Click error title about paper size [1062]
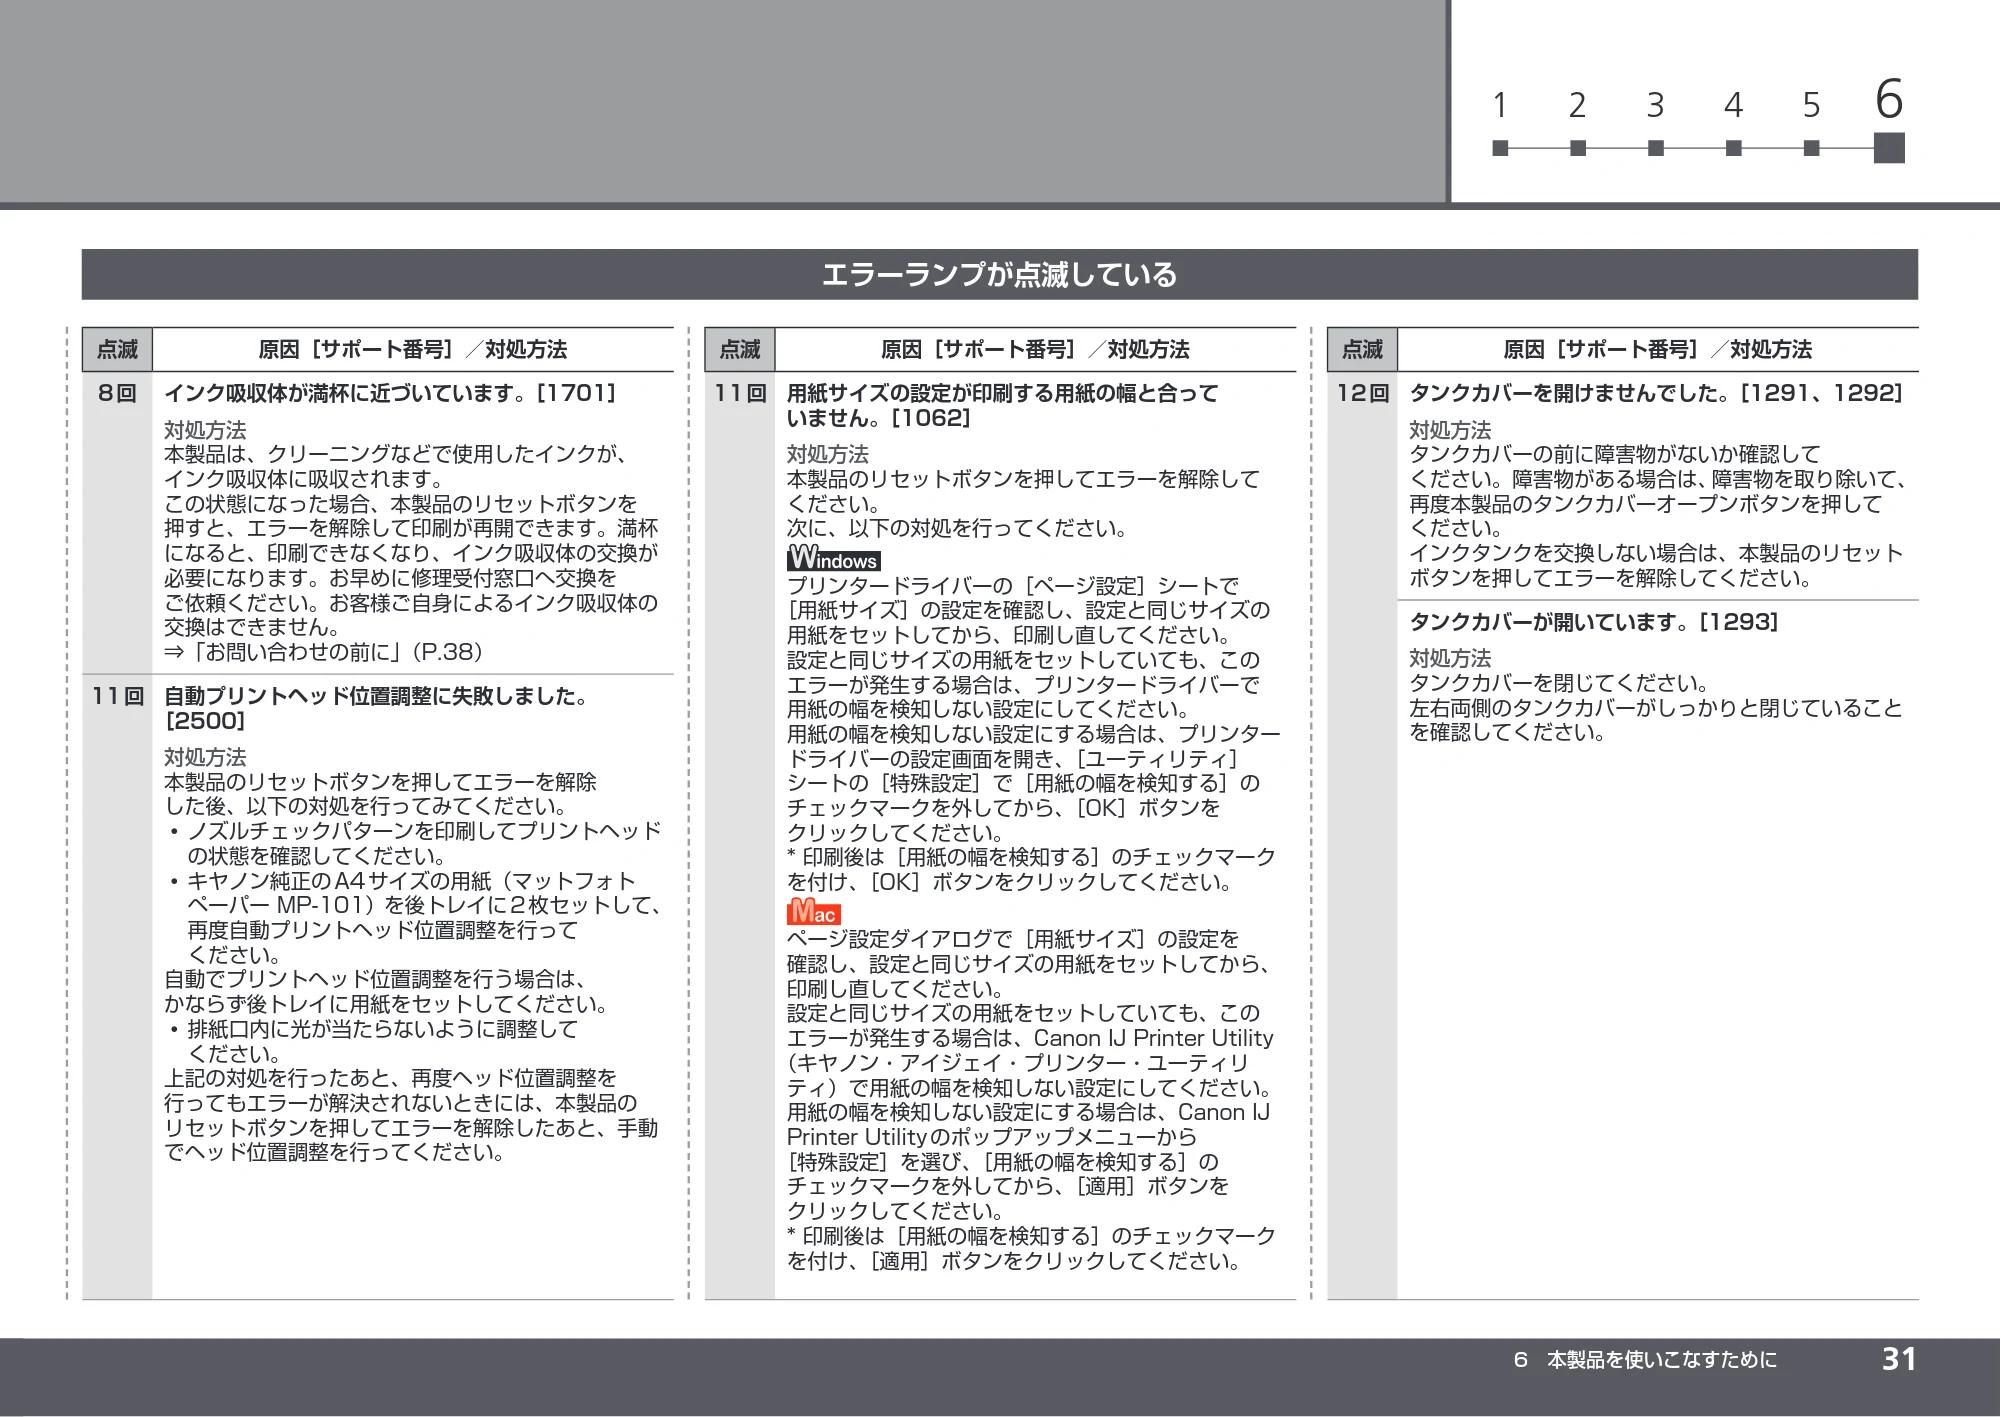Screen dimensions: 2001x1417 [1002, 405]
